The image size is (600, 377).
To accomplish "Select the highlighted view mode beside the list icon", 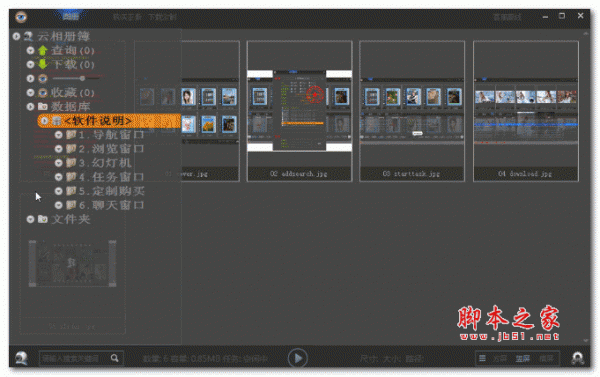I will pos(522,358).
